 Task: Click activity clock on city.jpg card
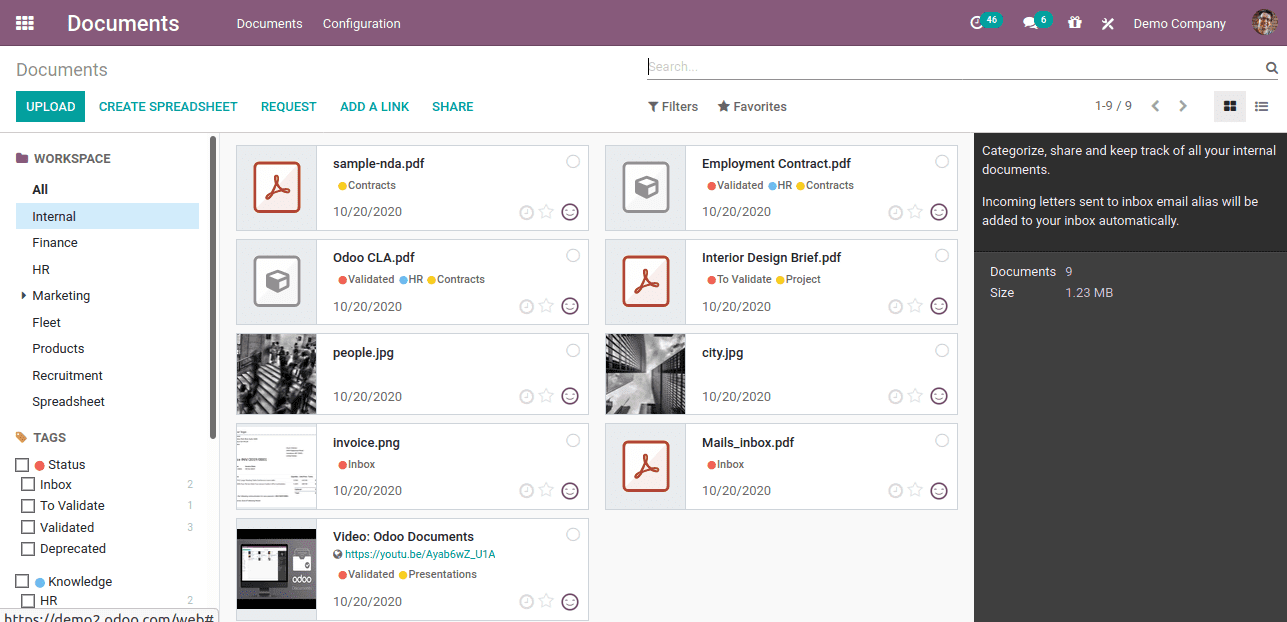[896, 396]
